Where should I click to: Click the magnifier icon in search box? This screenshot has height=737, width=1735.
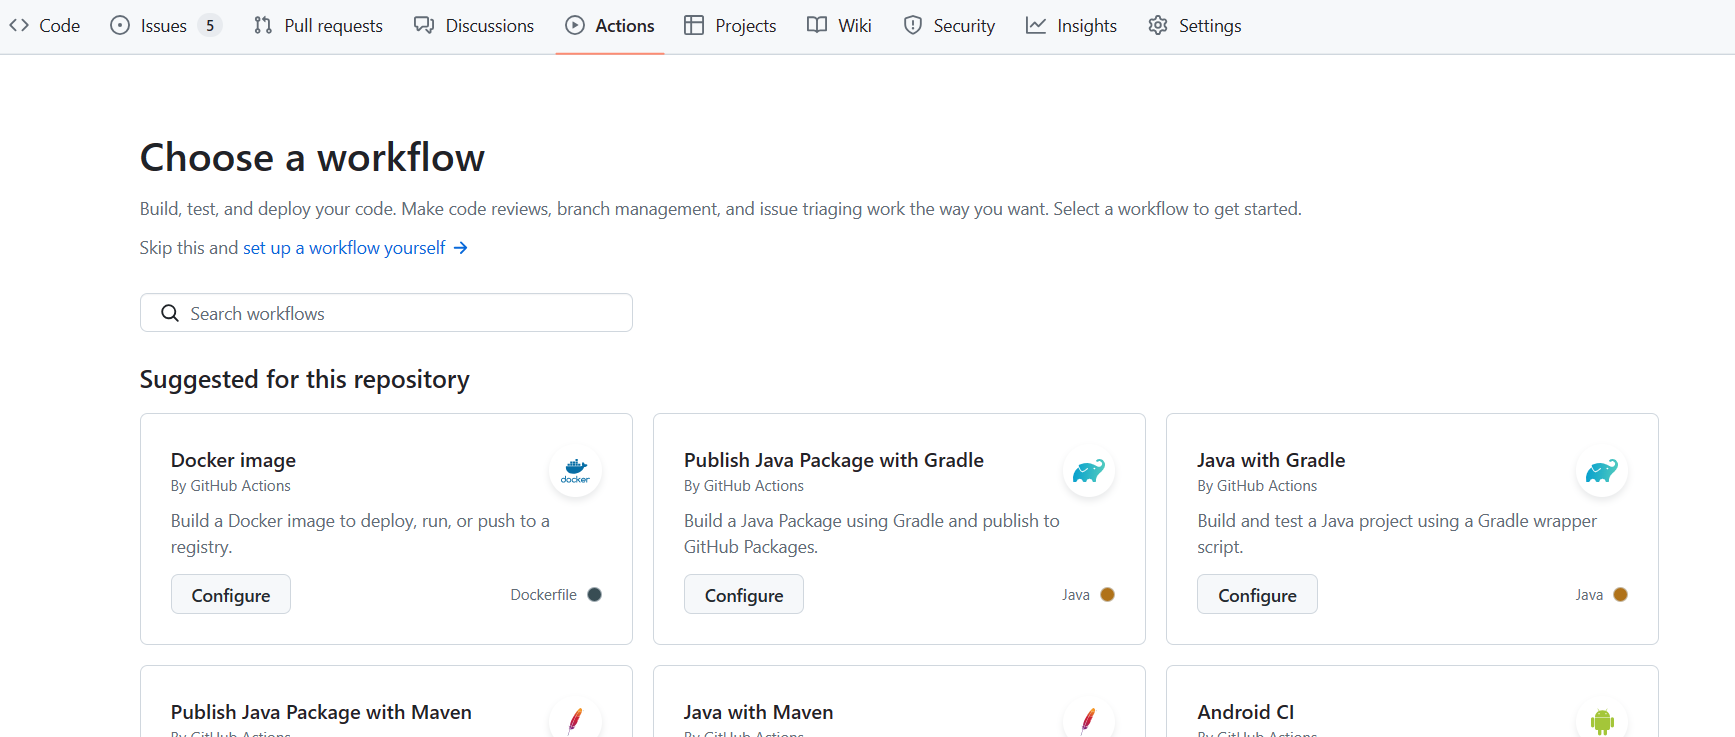(x=170, y=313)
